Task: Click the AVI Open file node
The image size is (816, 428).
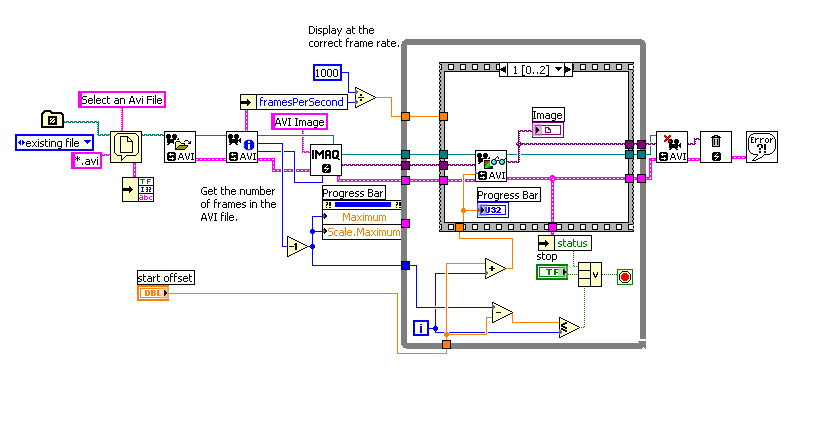Action: coord(180,147)
